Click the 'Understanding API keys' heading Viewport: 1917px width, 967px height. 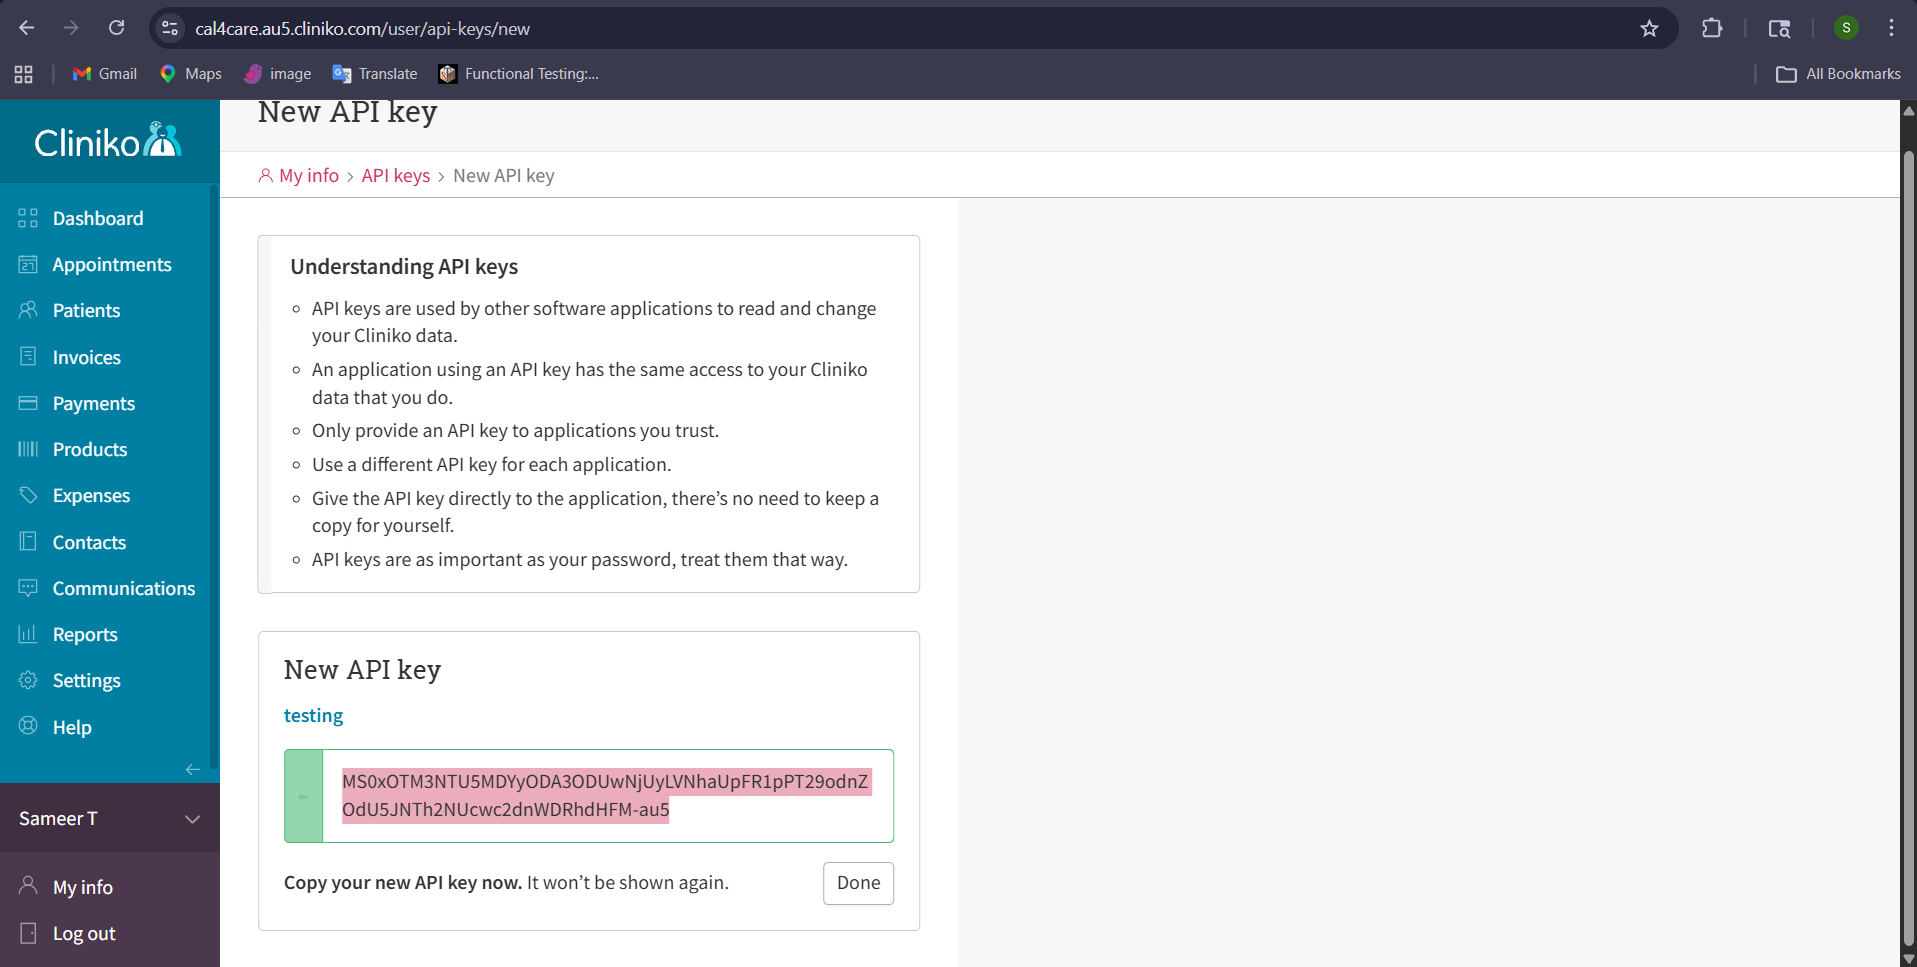(404, 266)
